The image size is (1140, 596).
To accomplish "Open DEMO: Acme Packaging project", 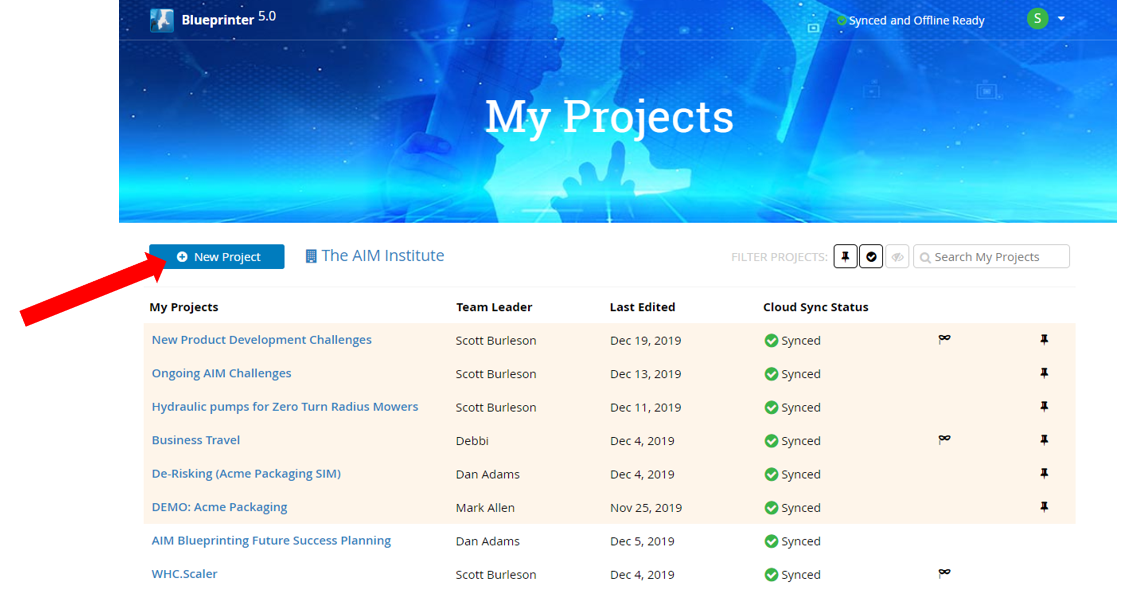I will click(x=219, y=507).
